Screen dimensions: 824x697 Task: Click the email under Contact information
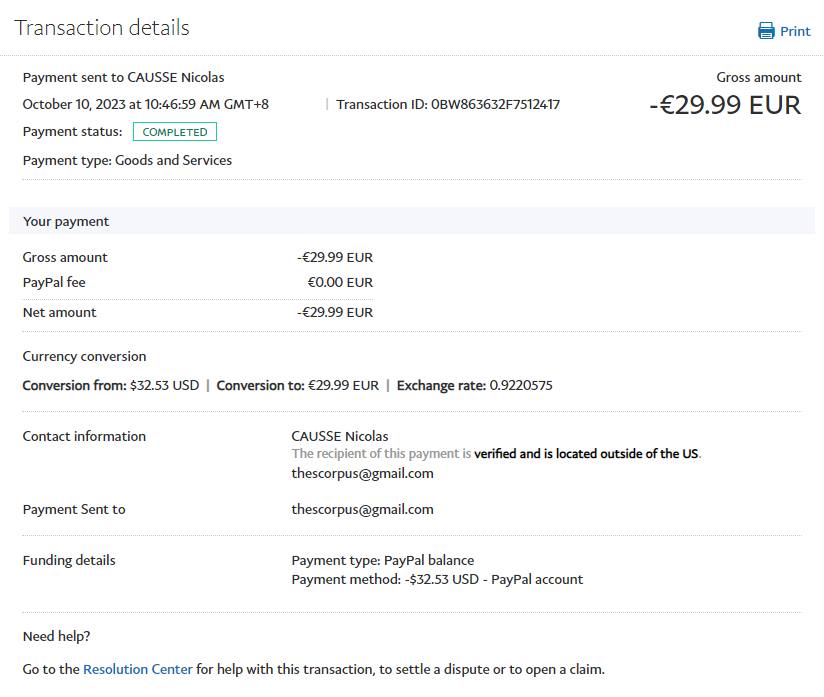coord(362,473)
